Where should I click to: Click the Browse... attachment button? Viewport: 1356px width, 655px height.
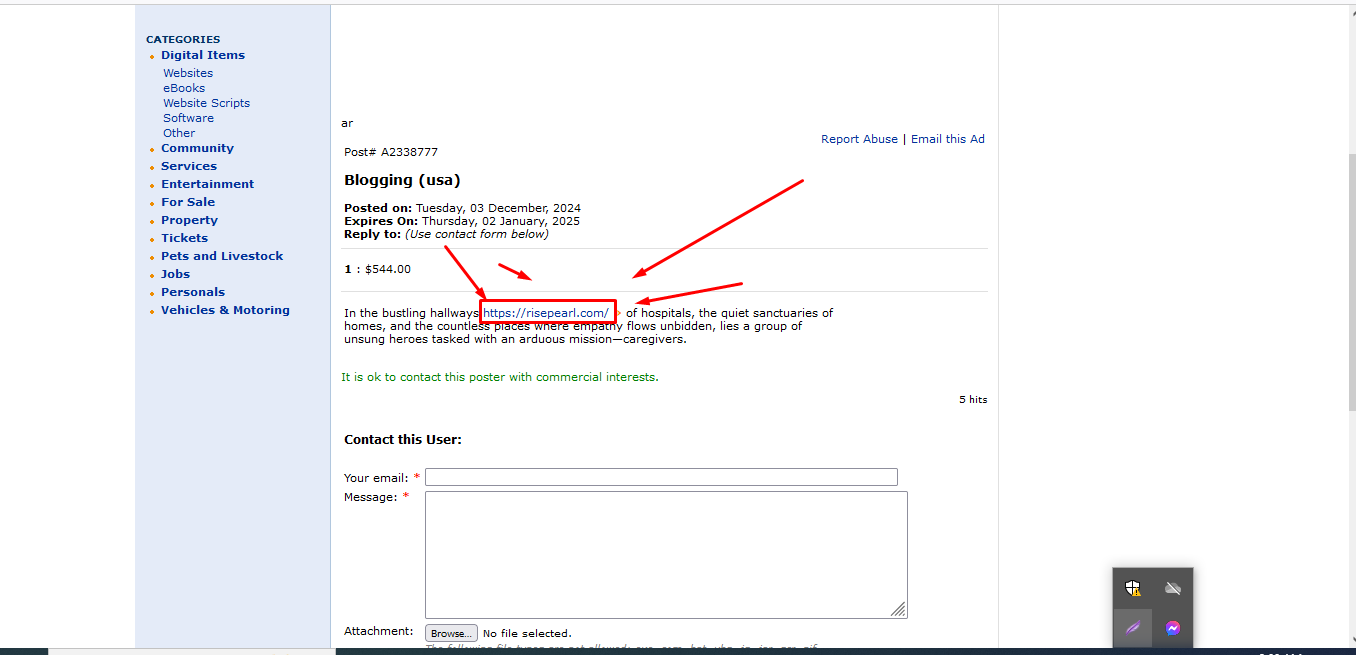pos(451,633)
